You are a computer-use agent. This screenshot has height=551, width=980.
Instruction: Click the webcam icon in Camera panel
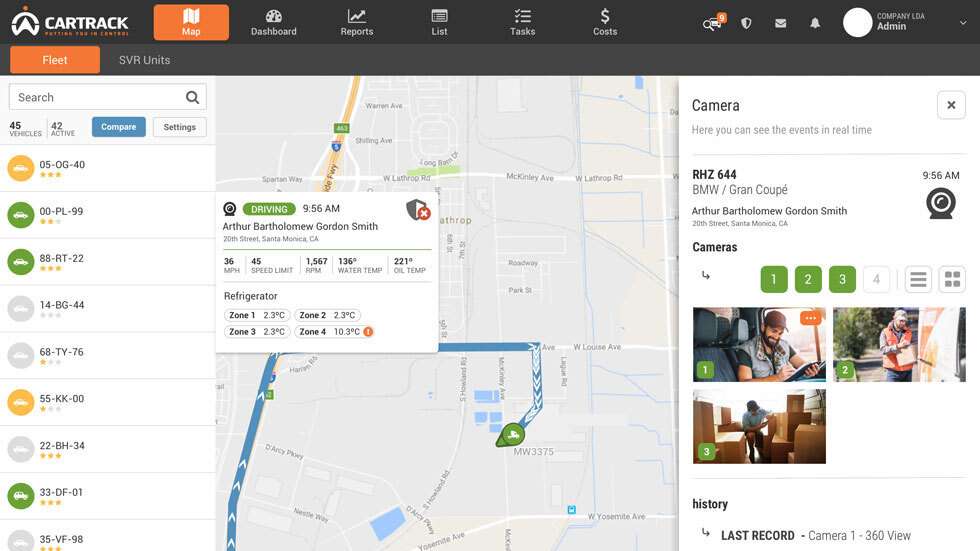[x=940, y=203]
